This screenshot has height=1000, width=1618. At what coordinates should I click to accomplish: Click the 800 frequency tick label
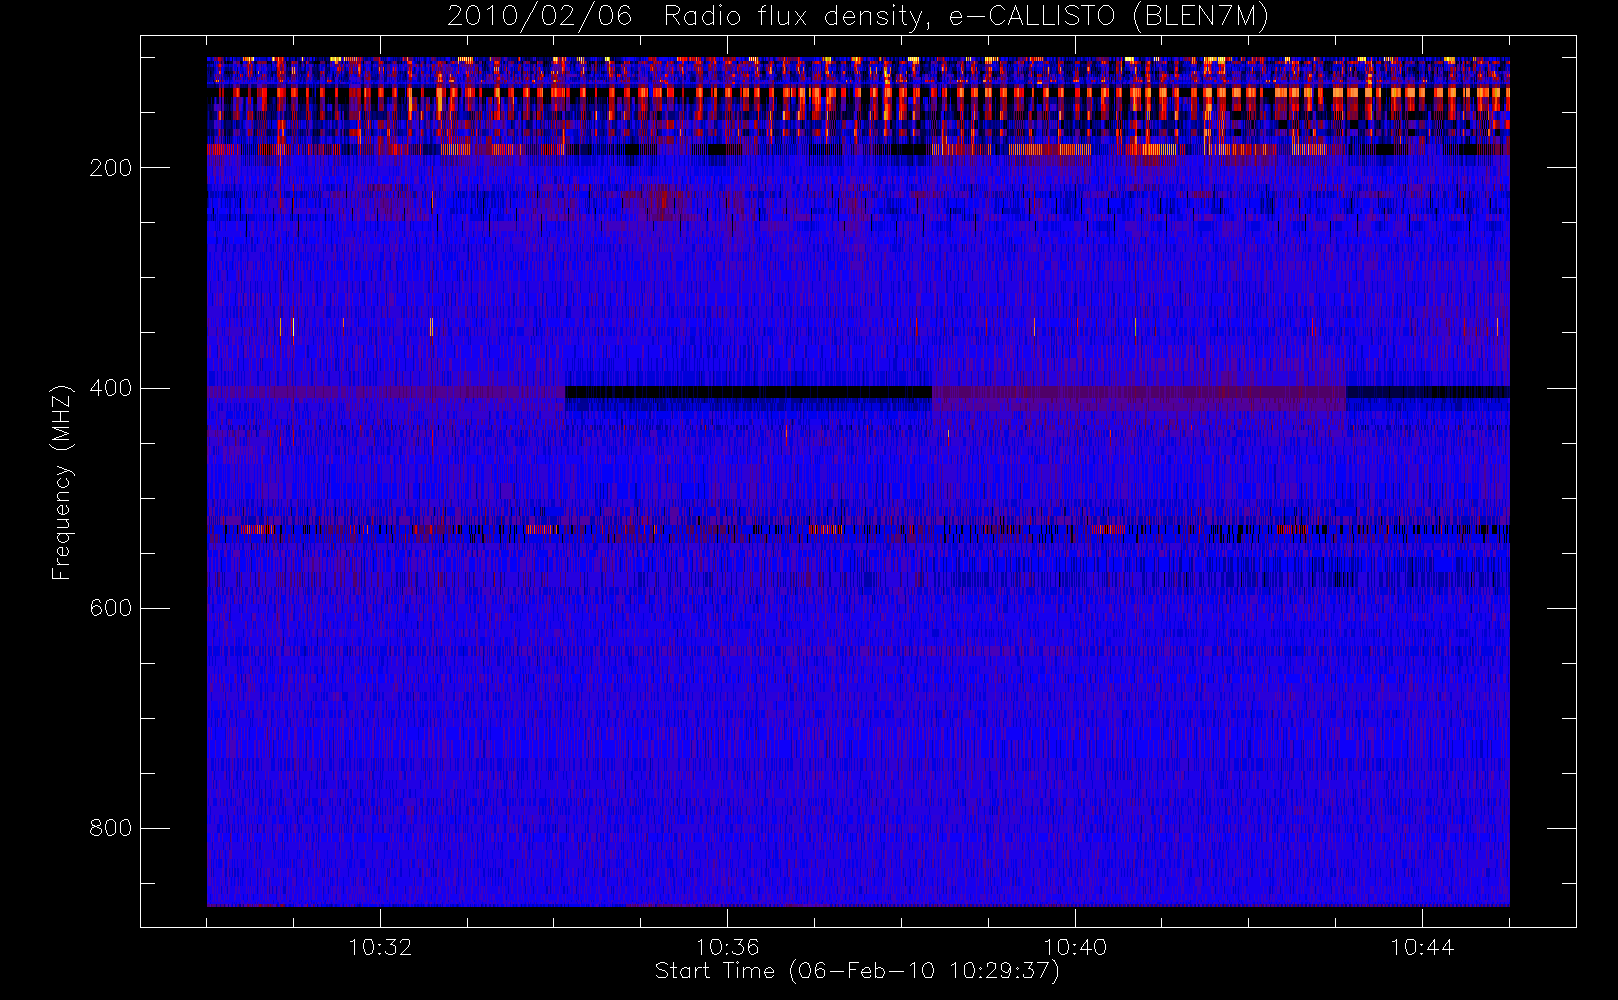pos(111,828)
